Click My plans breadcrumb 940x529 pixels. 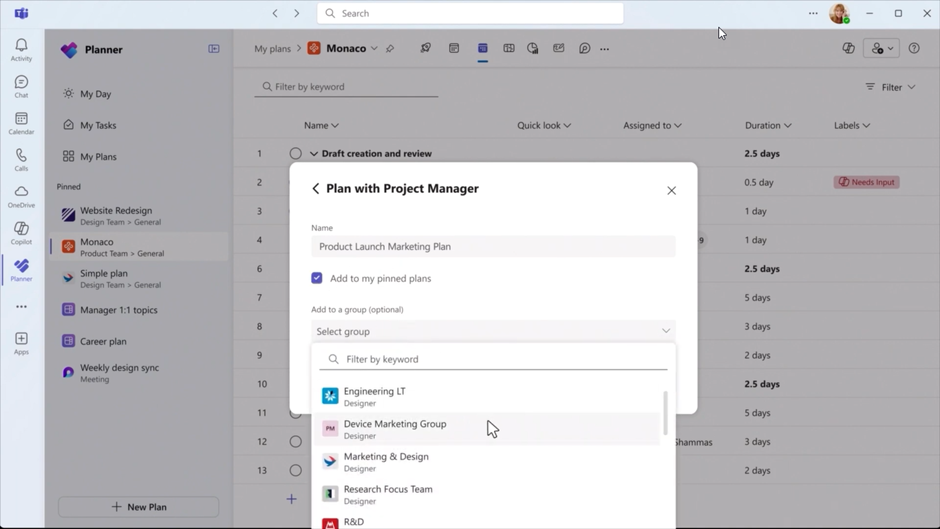coord(272,49)
